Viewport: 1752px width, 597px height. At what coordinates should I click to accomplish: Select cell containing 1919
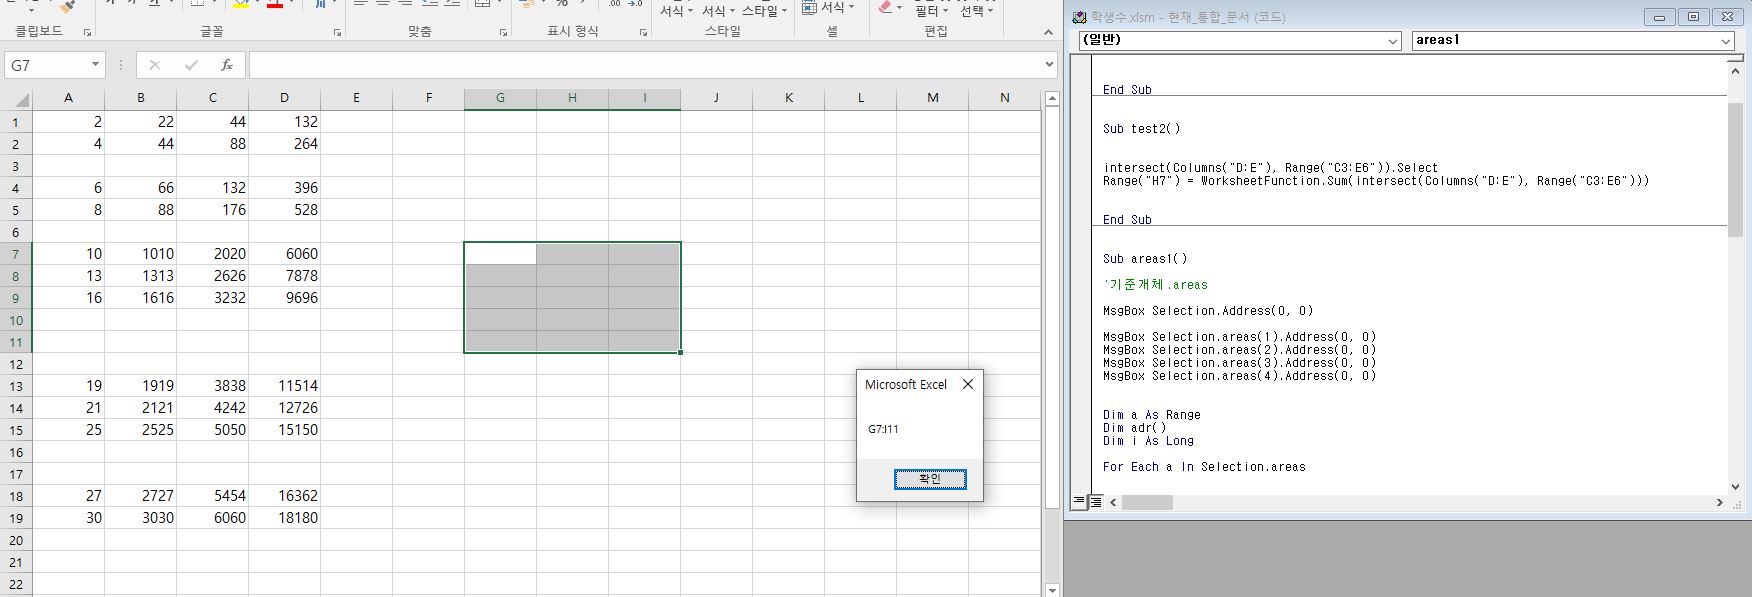(x=140, y=386)
